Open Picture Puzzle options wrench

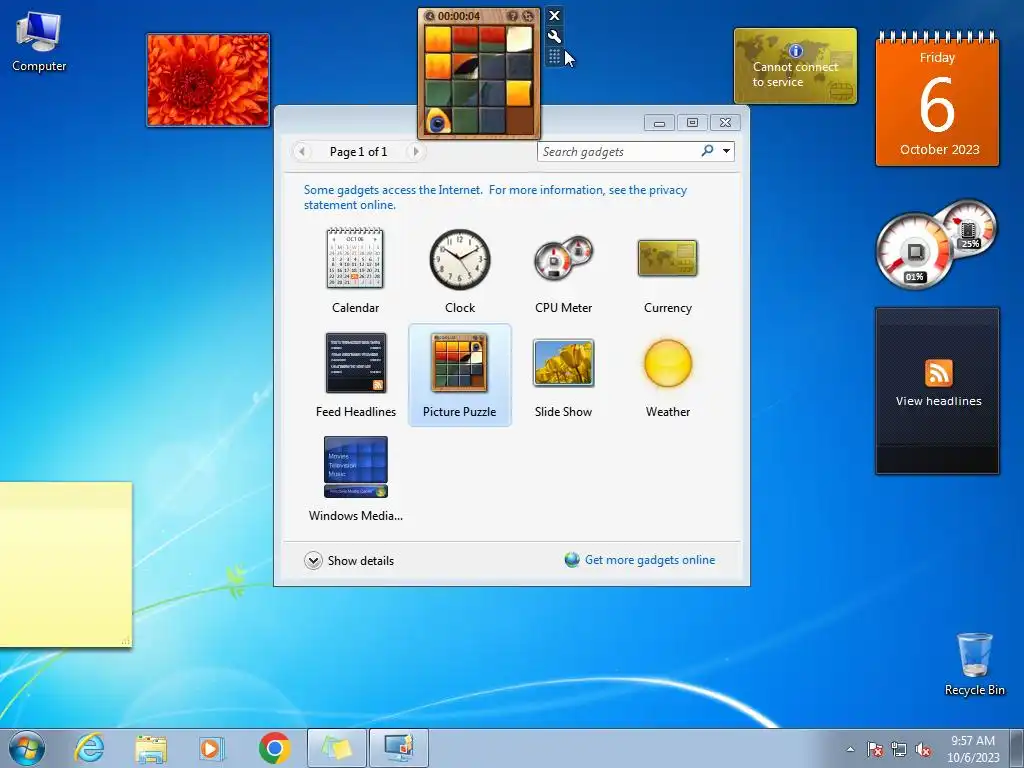click(554, 37)
